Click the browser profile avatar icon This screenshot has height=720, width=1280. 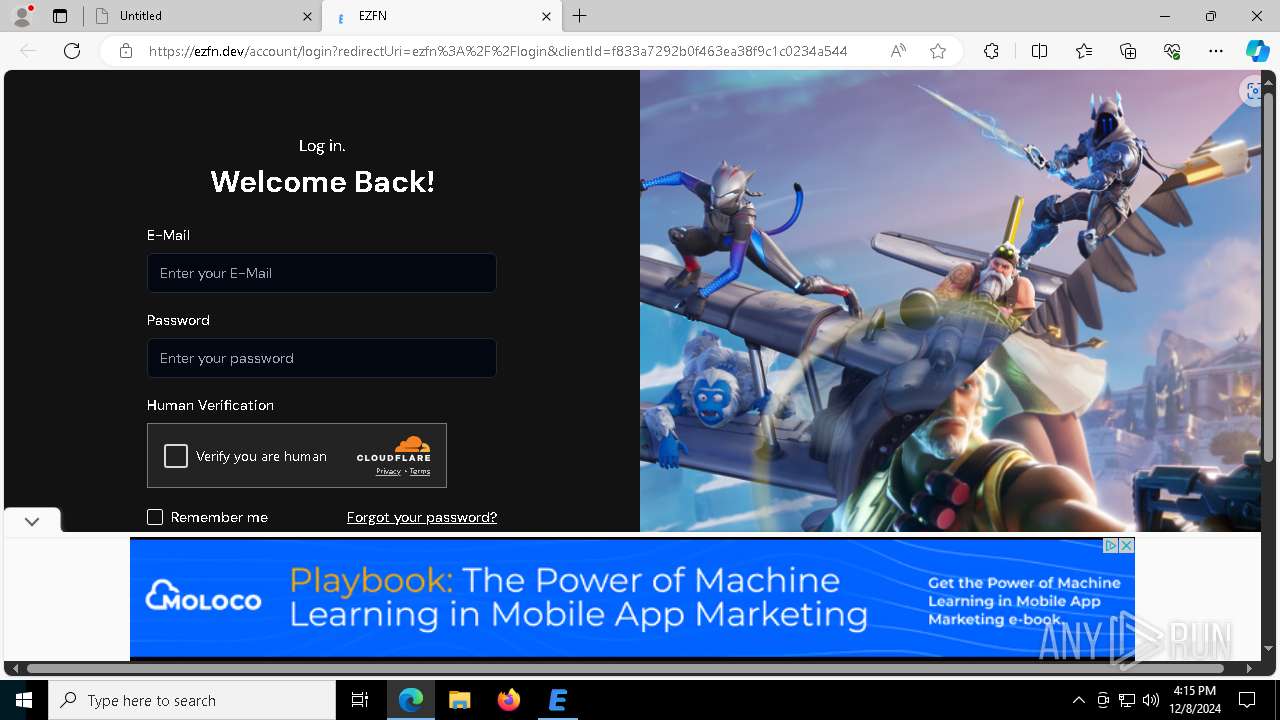[21, 16]
